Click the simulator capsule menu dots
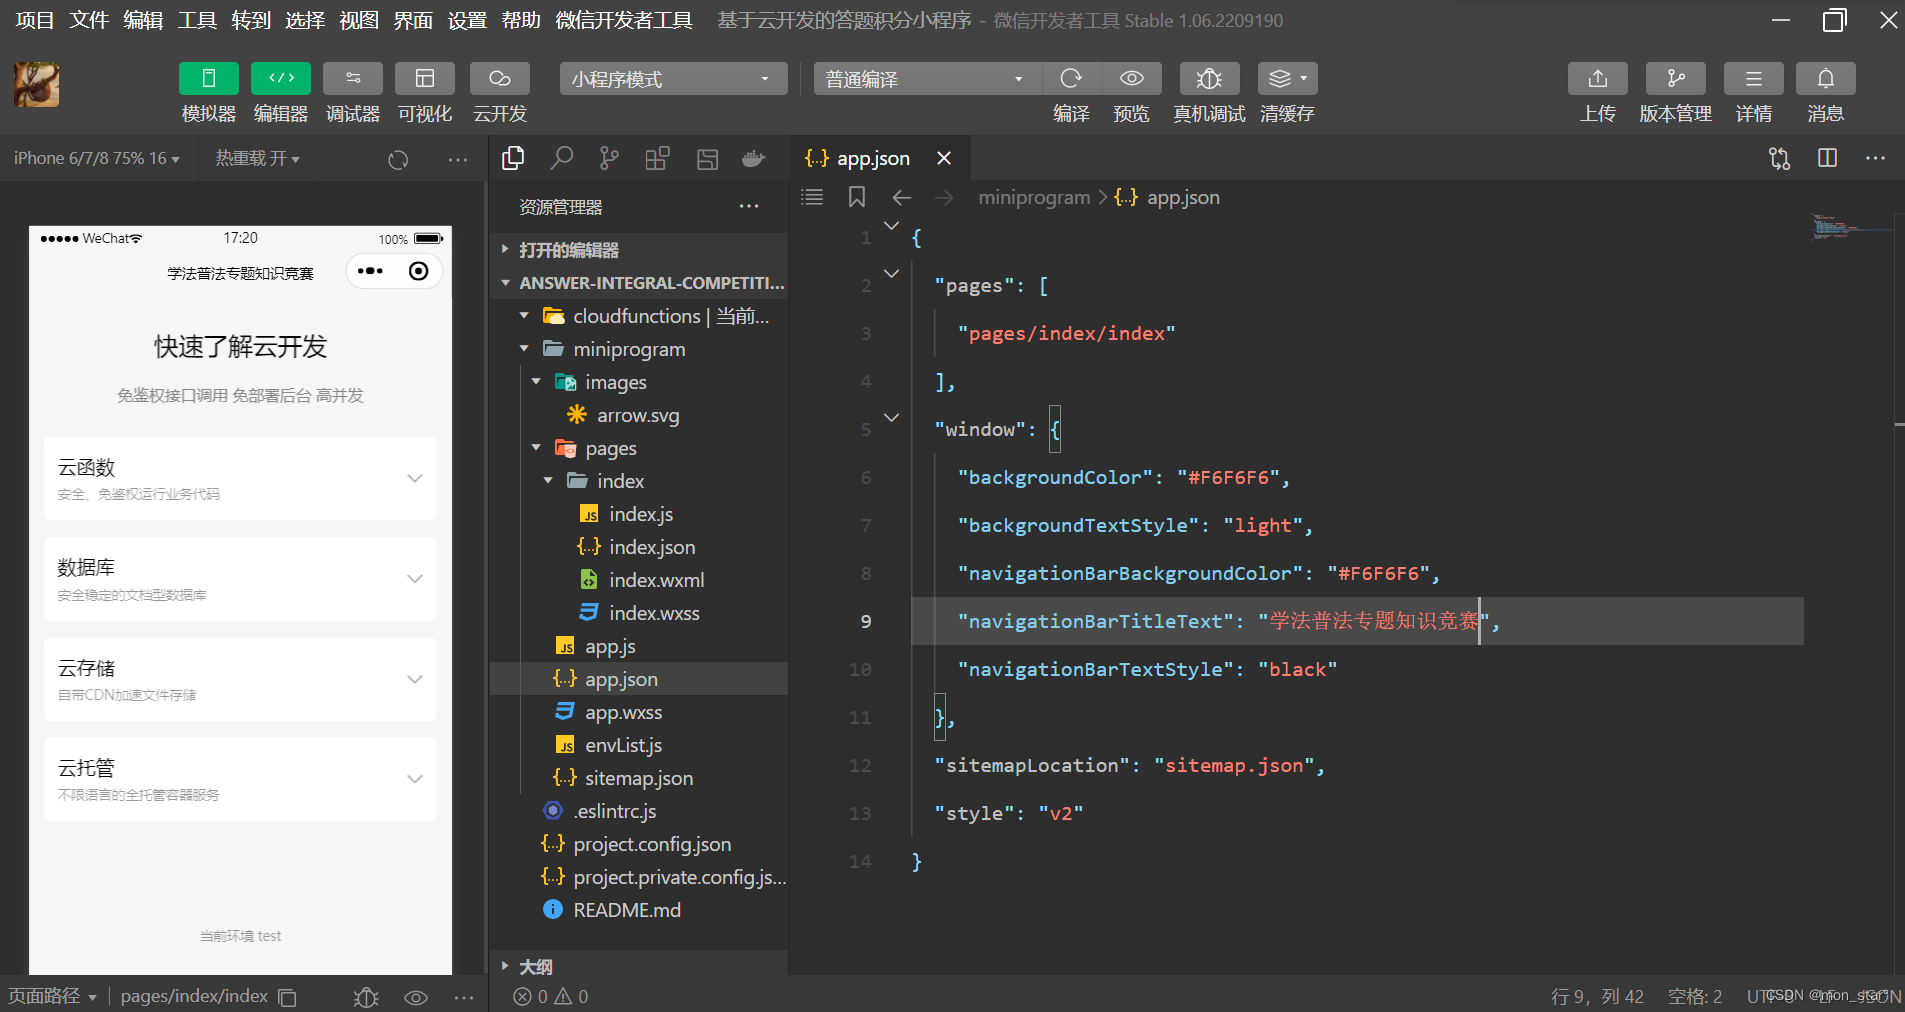Image resolution: width=1905 pixels, height=1012 pixels. tap(370, 271)
